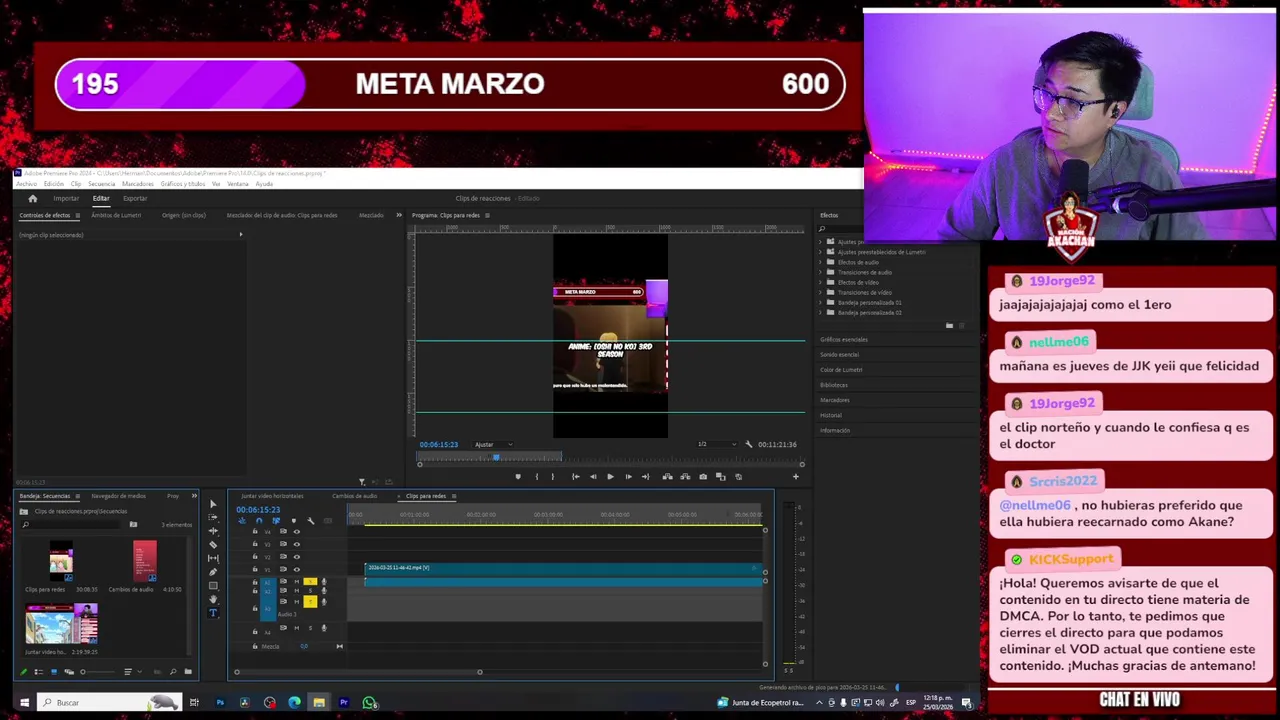Toggle V4 track eye visibility
The width and height of the screenshot is (1280, 720).
[296, 532]
